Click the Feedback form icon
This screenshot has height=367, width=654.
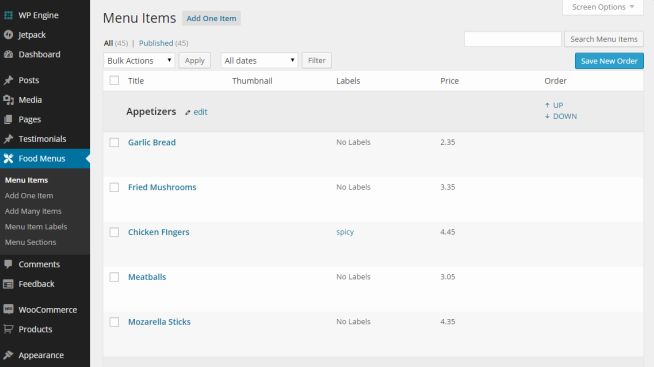(x=8, y=284)
